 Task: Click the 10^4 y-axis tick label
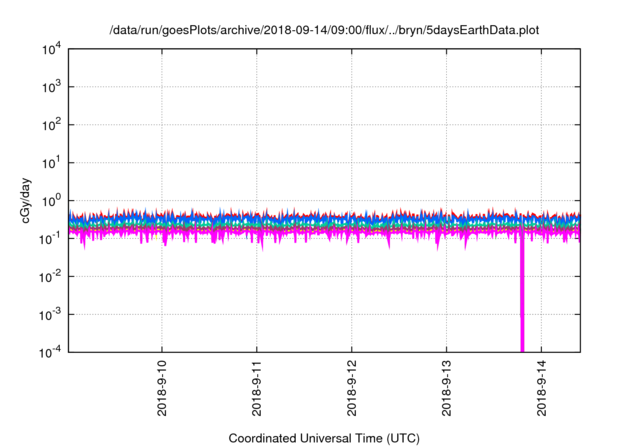coord(52,50)
